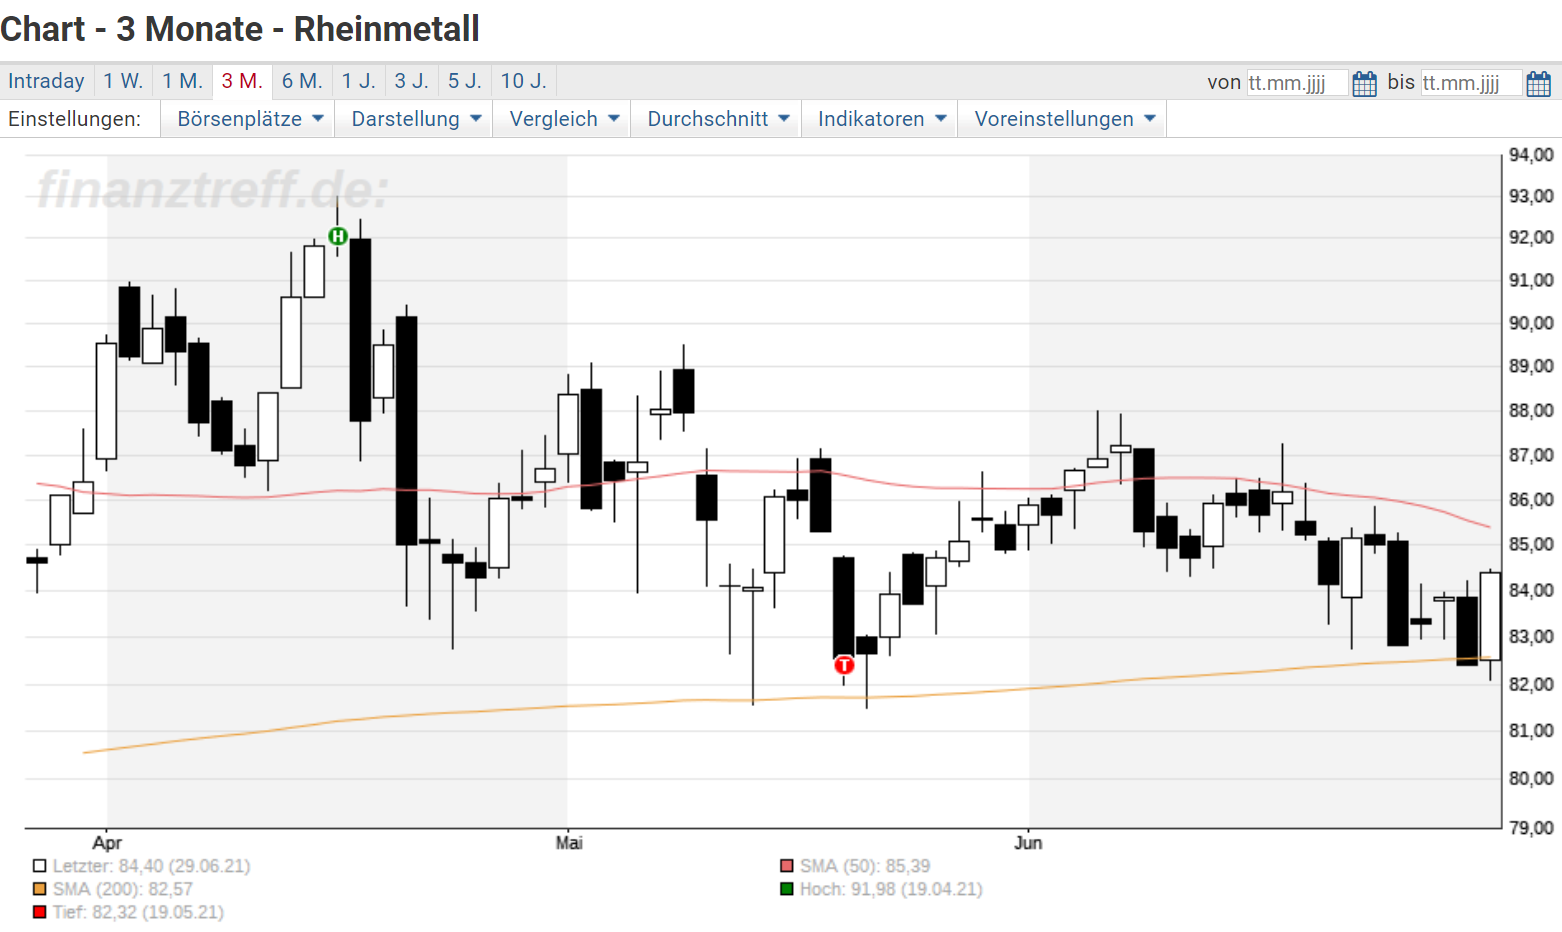Viewport: 1562px width, 932px height.
Task: Click the 79,00 price axis label
Action: 1531,828
